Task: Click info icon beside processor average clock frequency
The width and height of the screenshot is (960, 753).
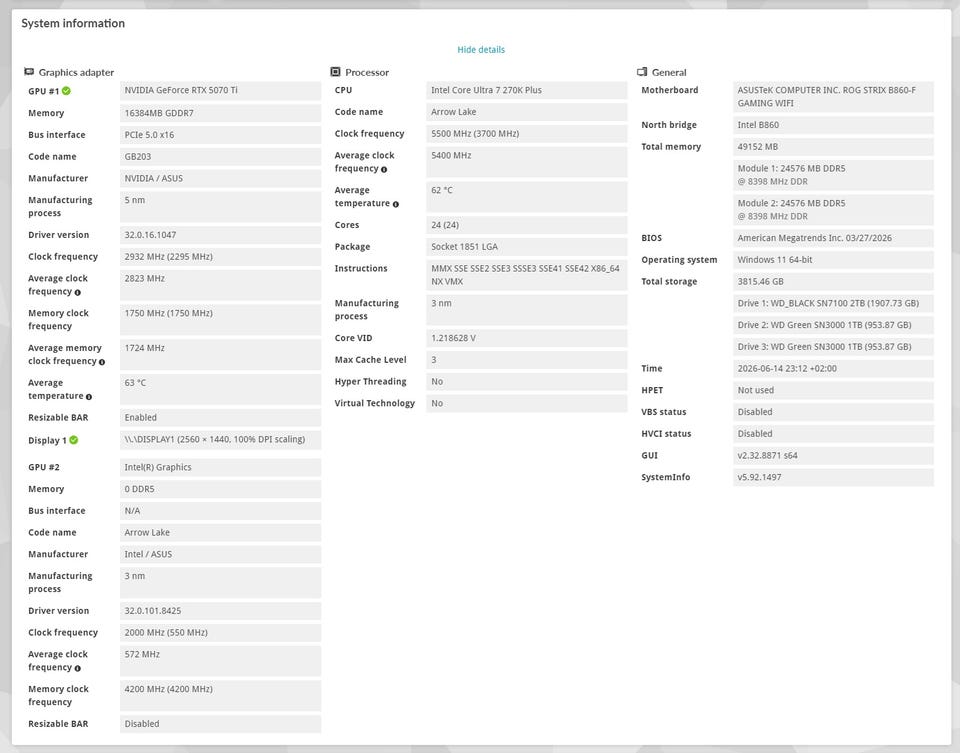Action: [x=384, y=169]
